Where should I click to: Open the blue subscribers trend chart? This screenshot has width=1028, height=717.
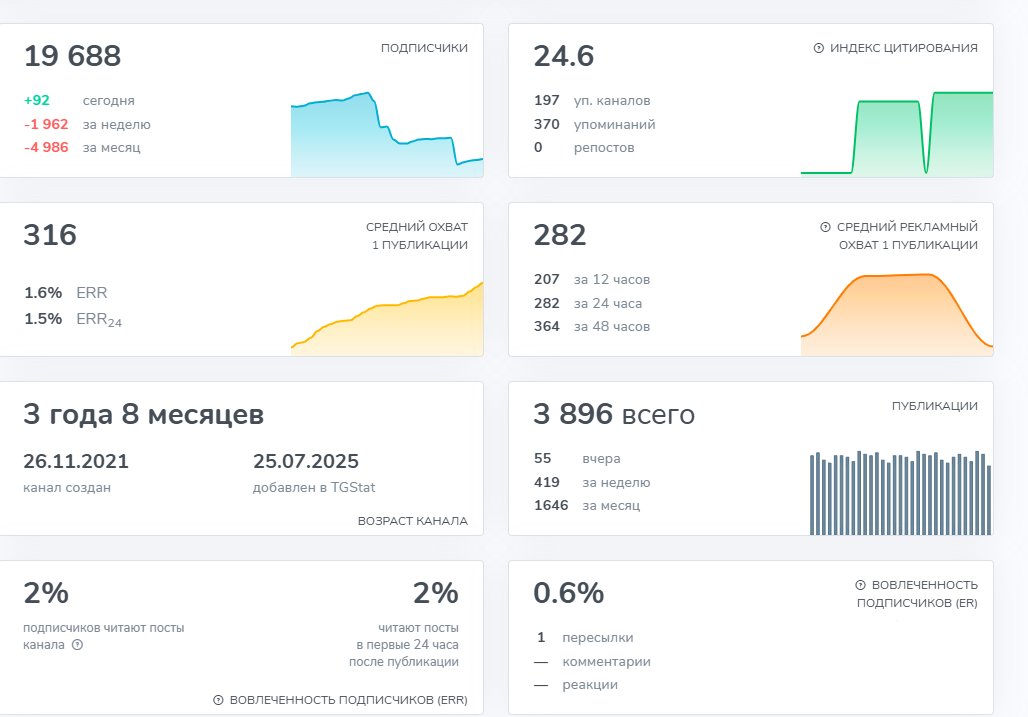pos(386,135)
